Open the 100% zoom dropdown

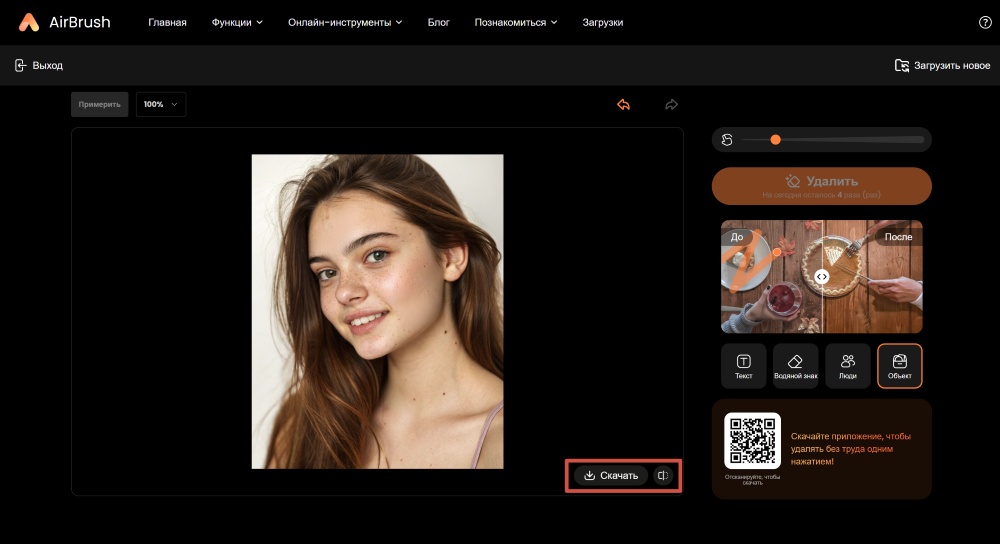click(161, 104)
